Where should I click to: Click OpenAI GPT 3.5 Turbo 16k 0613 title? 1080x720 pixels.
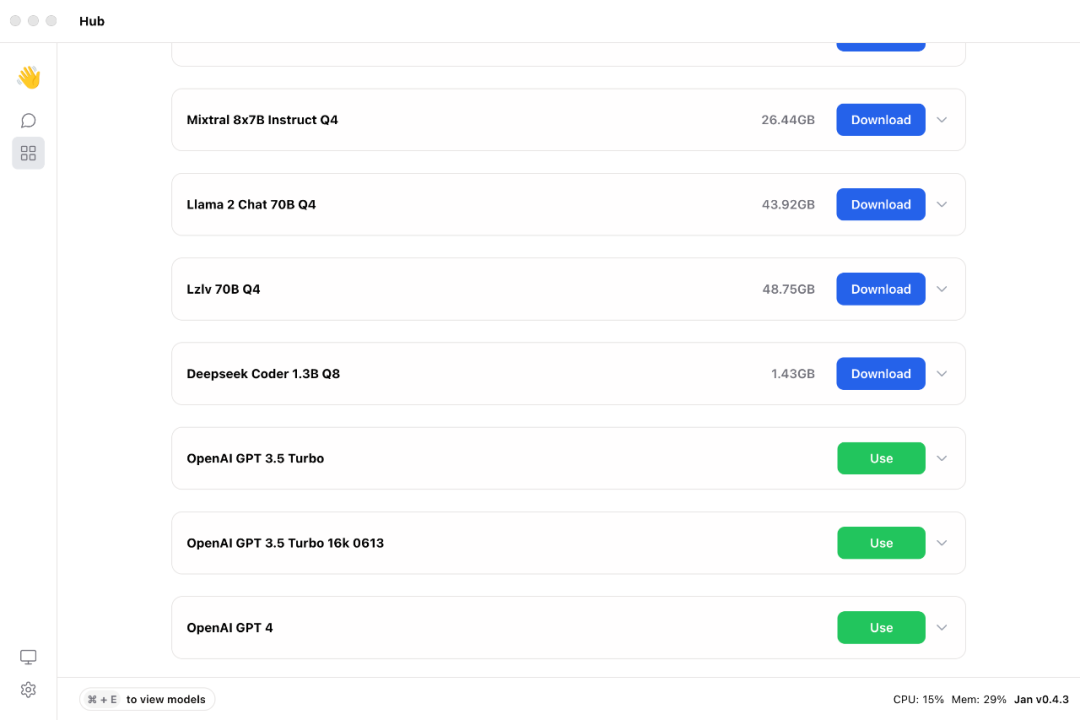pos(285,543)
